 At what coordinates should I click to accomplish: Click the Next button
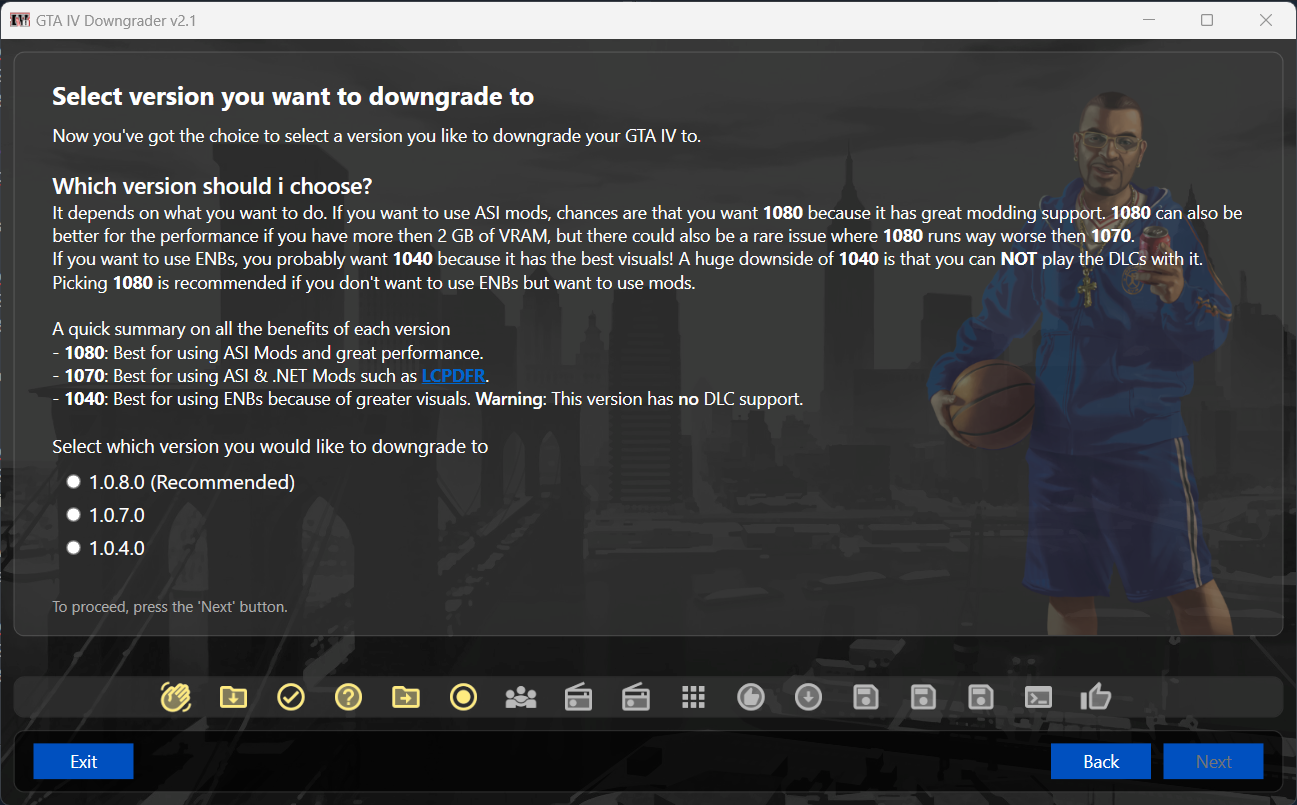point(1213,761)
